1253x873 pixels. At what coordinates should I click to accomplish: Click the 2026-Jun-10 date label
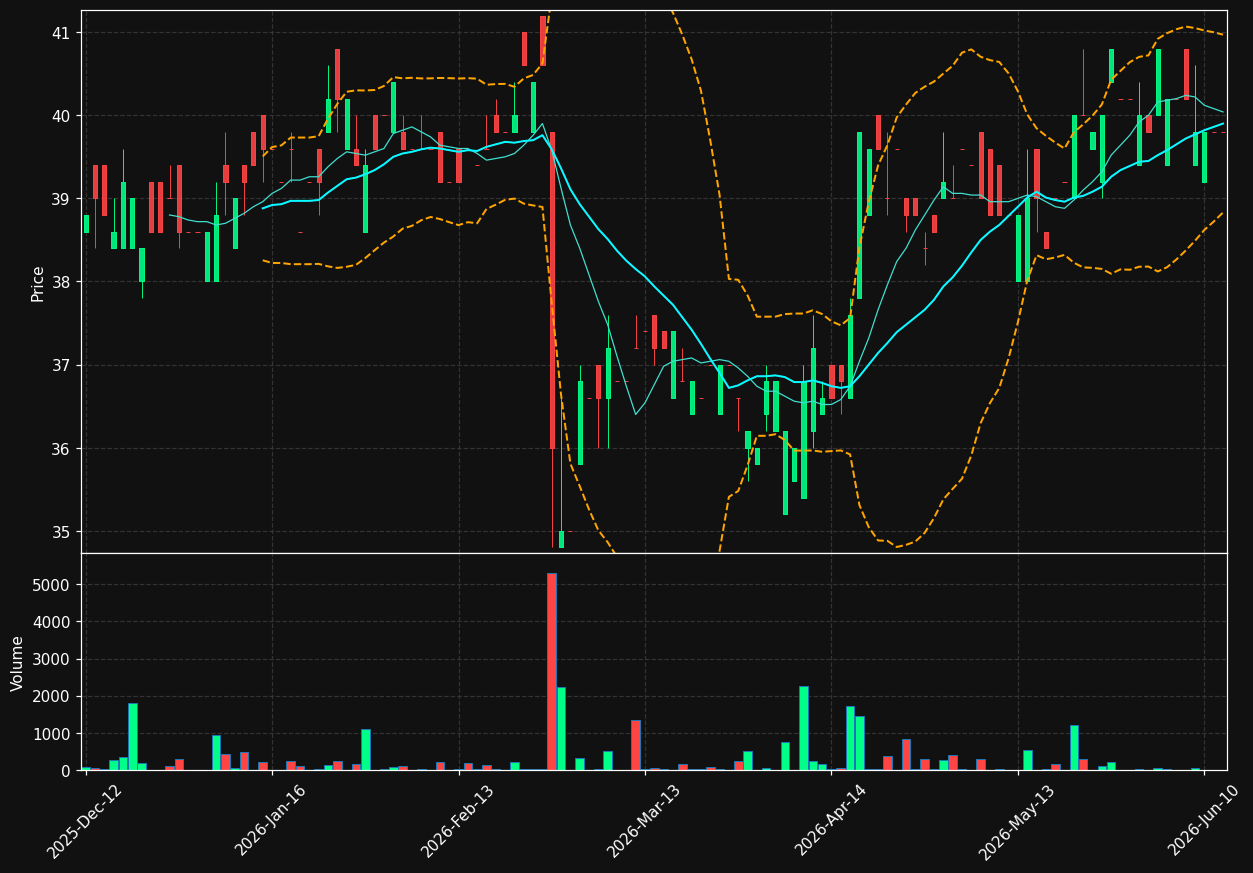[x=1204, y=821]
